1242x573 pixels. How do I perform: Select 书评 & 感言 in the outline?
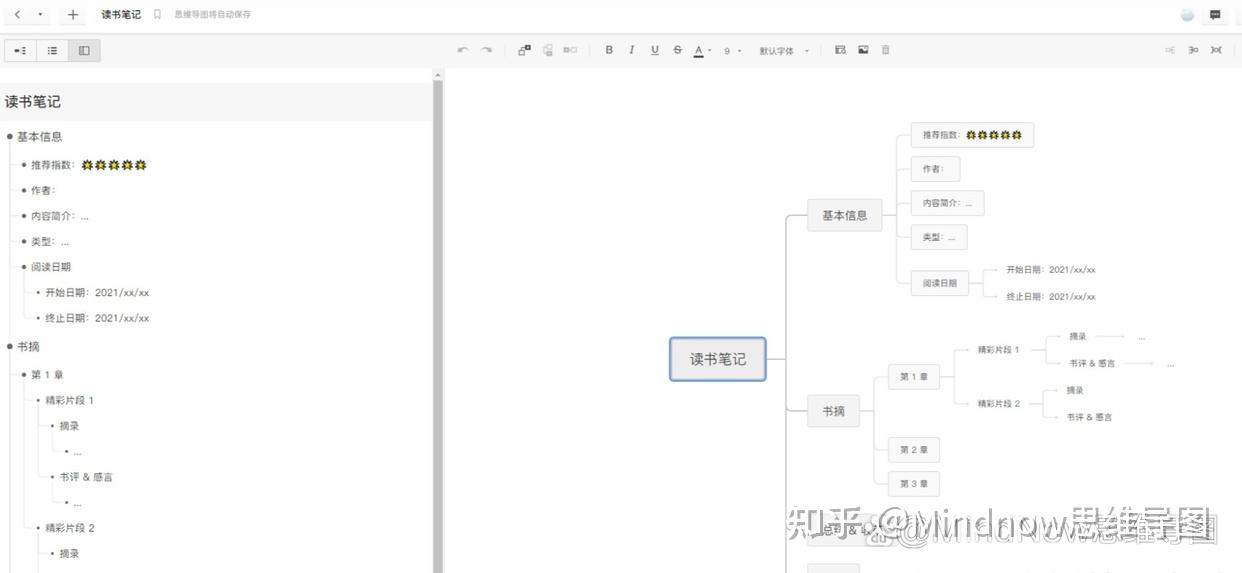86,477
